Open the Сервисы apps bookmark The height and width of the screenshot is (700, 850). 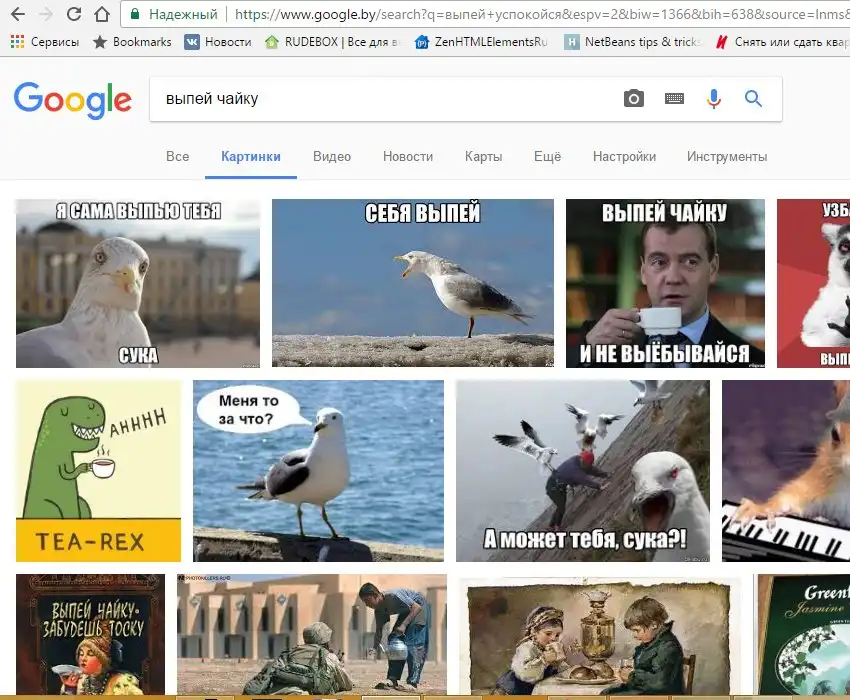coord(45,42)
